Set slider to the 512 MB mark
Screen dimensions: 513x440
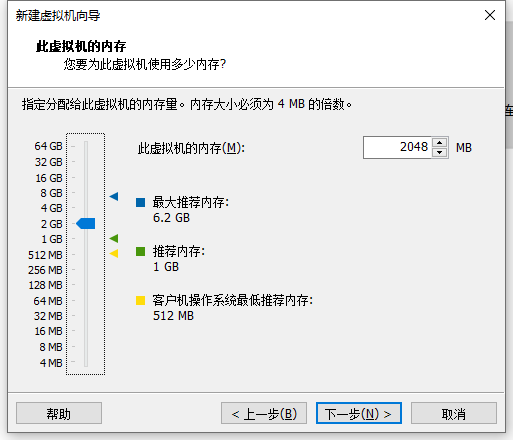(x=86, y=255)
